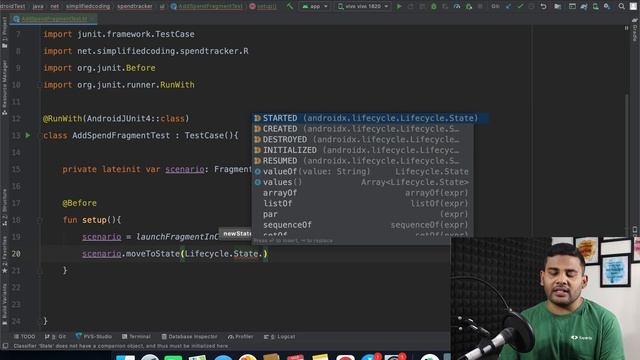Image resolution: width=640 pixels, height=360 pixels.
Task: Select RESUMED completion suggestion
Action: pos(362,160)
